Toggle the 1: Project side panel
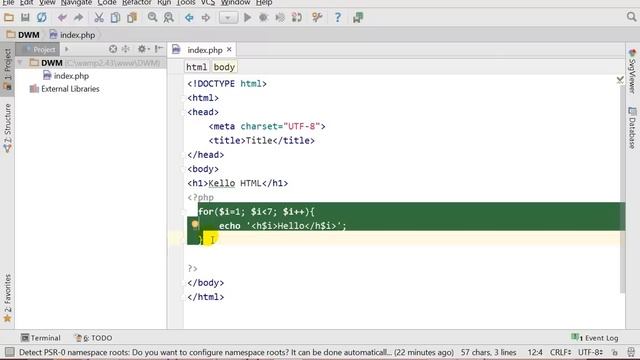This screenshot has width=640, height=360. pyautogui.click(x=7, y=69)
